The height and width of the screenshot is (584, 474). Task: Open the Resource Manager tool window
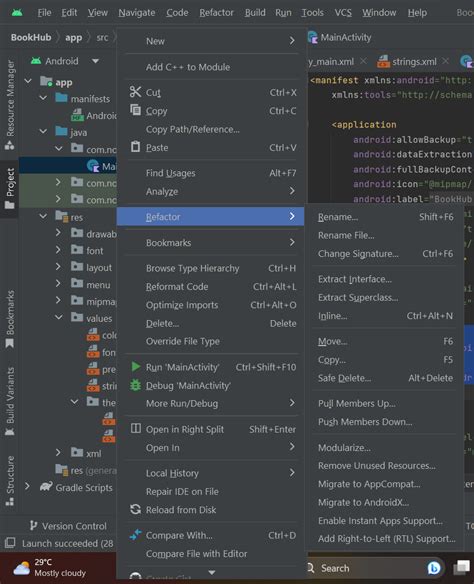[x=10, y=105]
